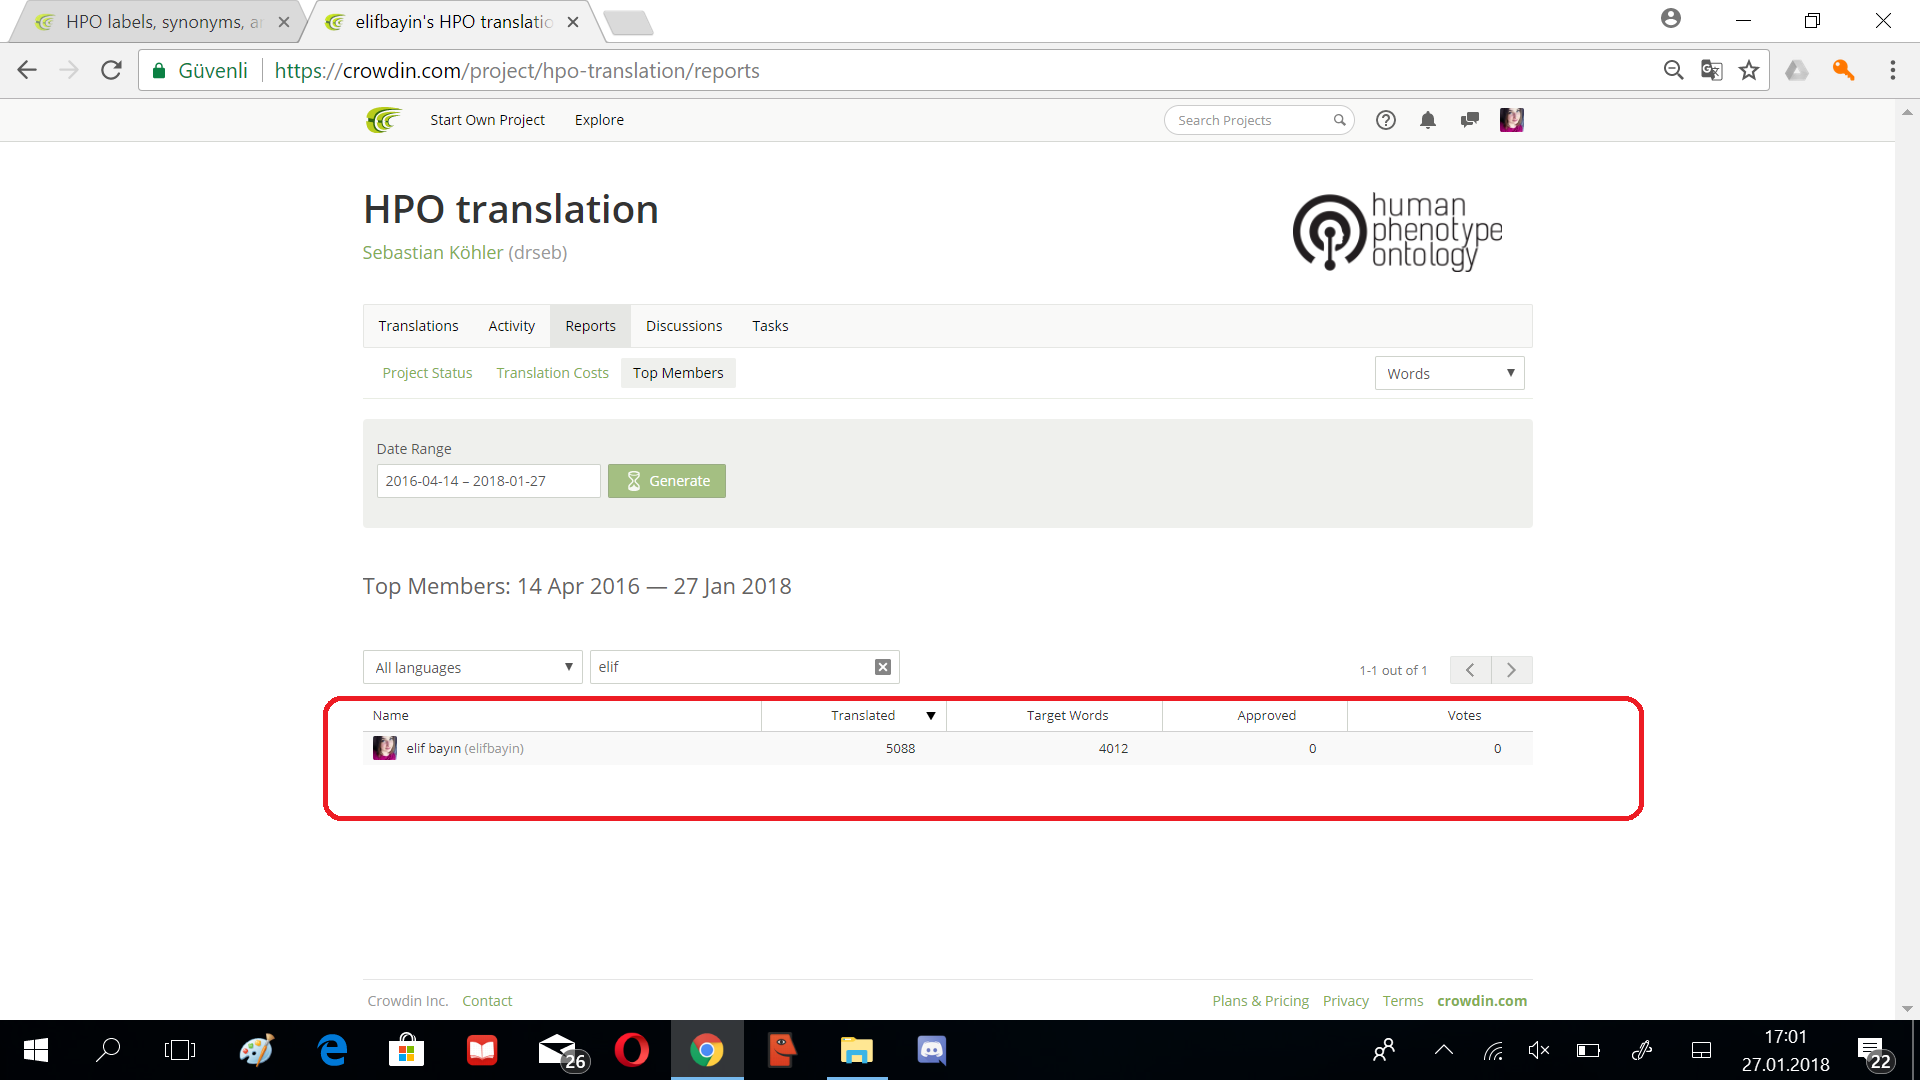Open the help question mark icon
This screenshot has height=1080, width=1920.
pyautogui.click(x=1385, y=120)
